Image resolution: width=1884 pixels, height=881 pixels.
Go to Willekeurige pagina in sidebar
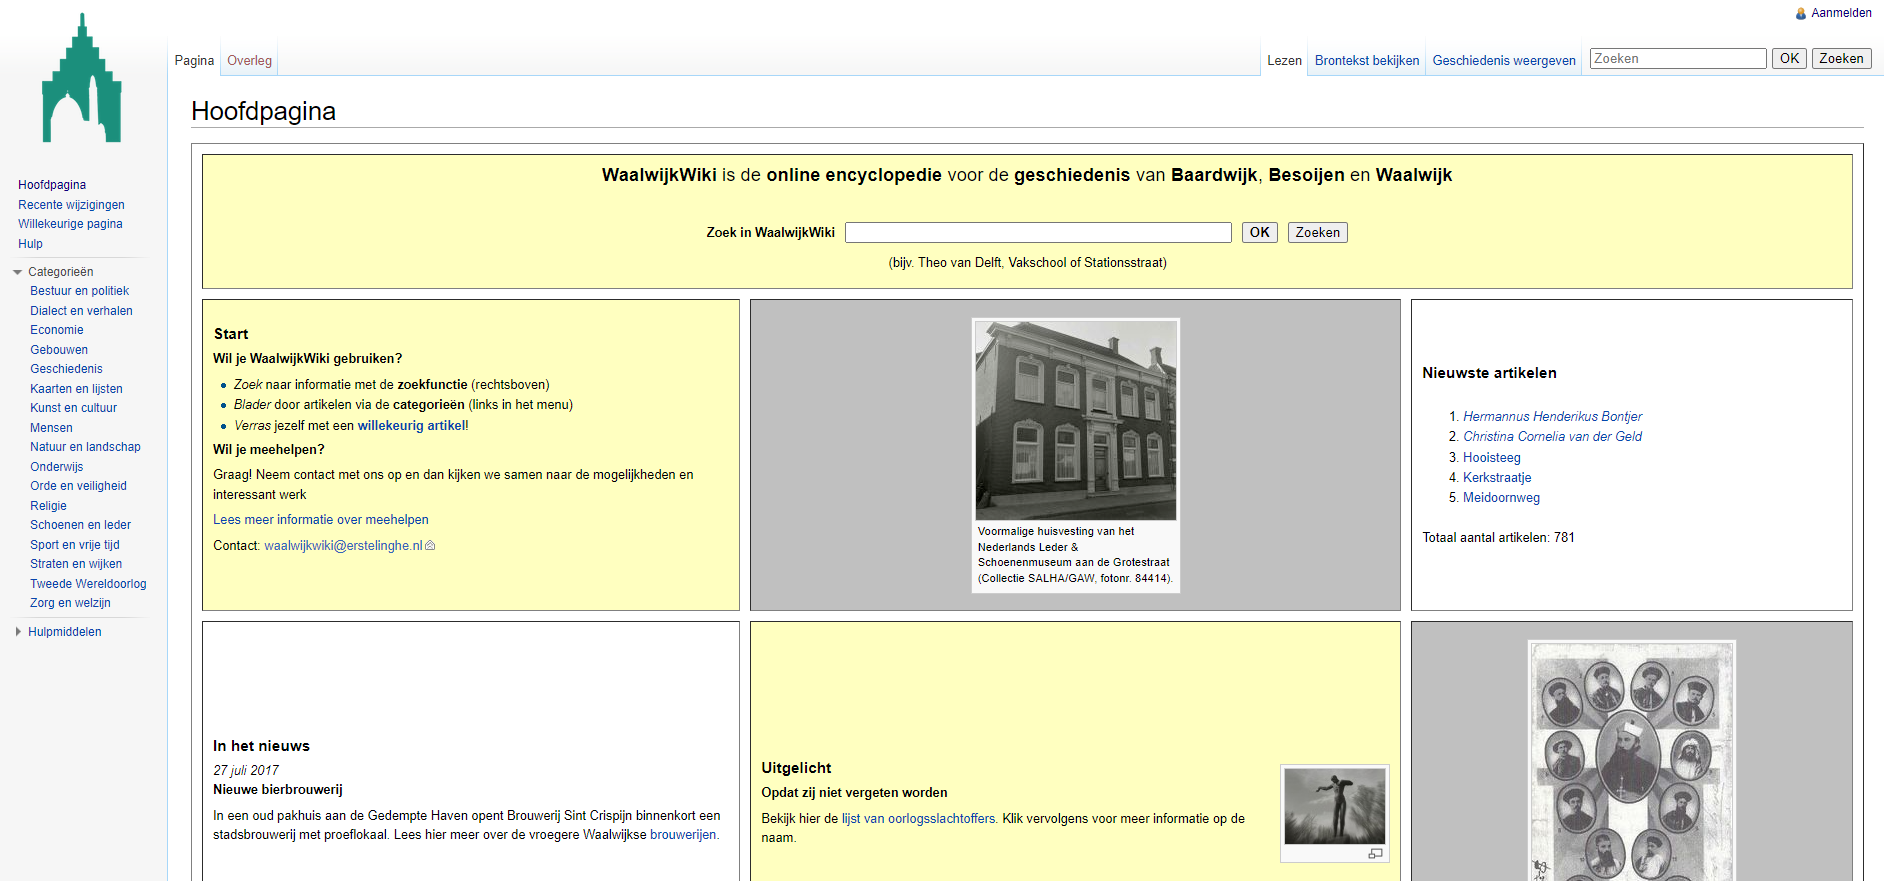pos(70,224)
